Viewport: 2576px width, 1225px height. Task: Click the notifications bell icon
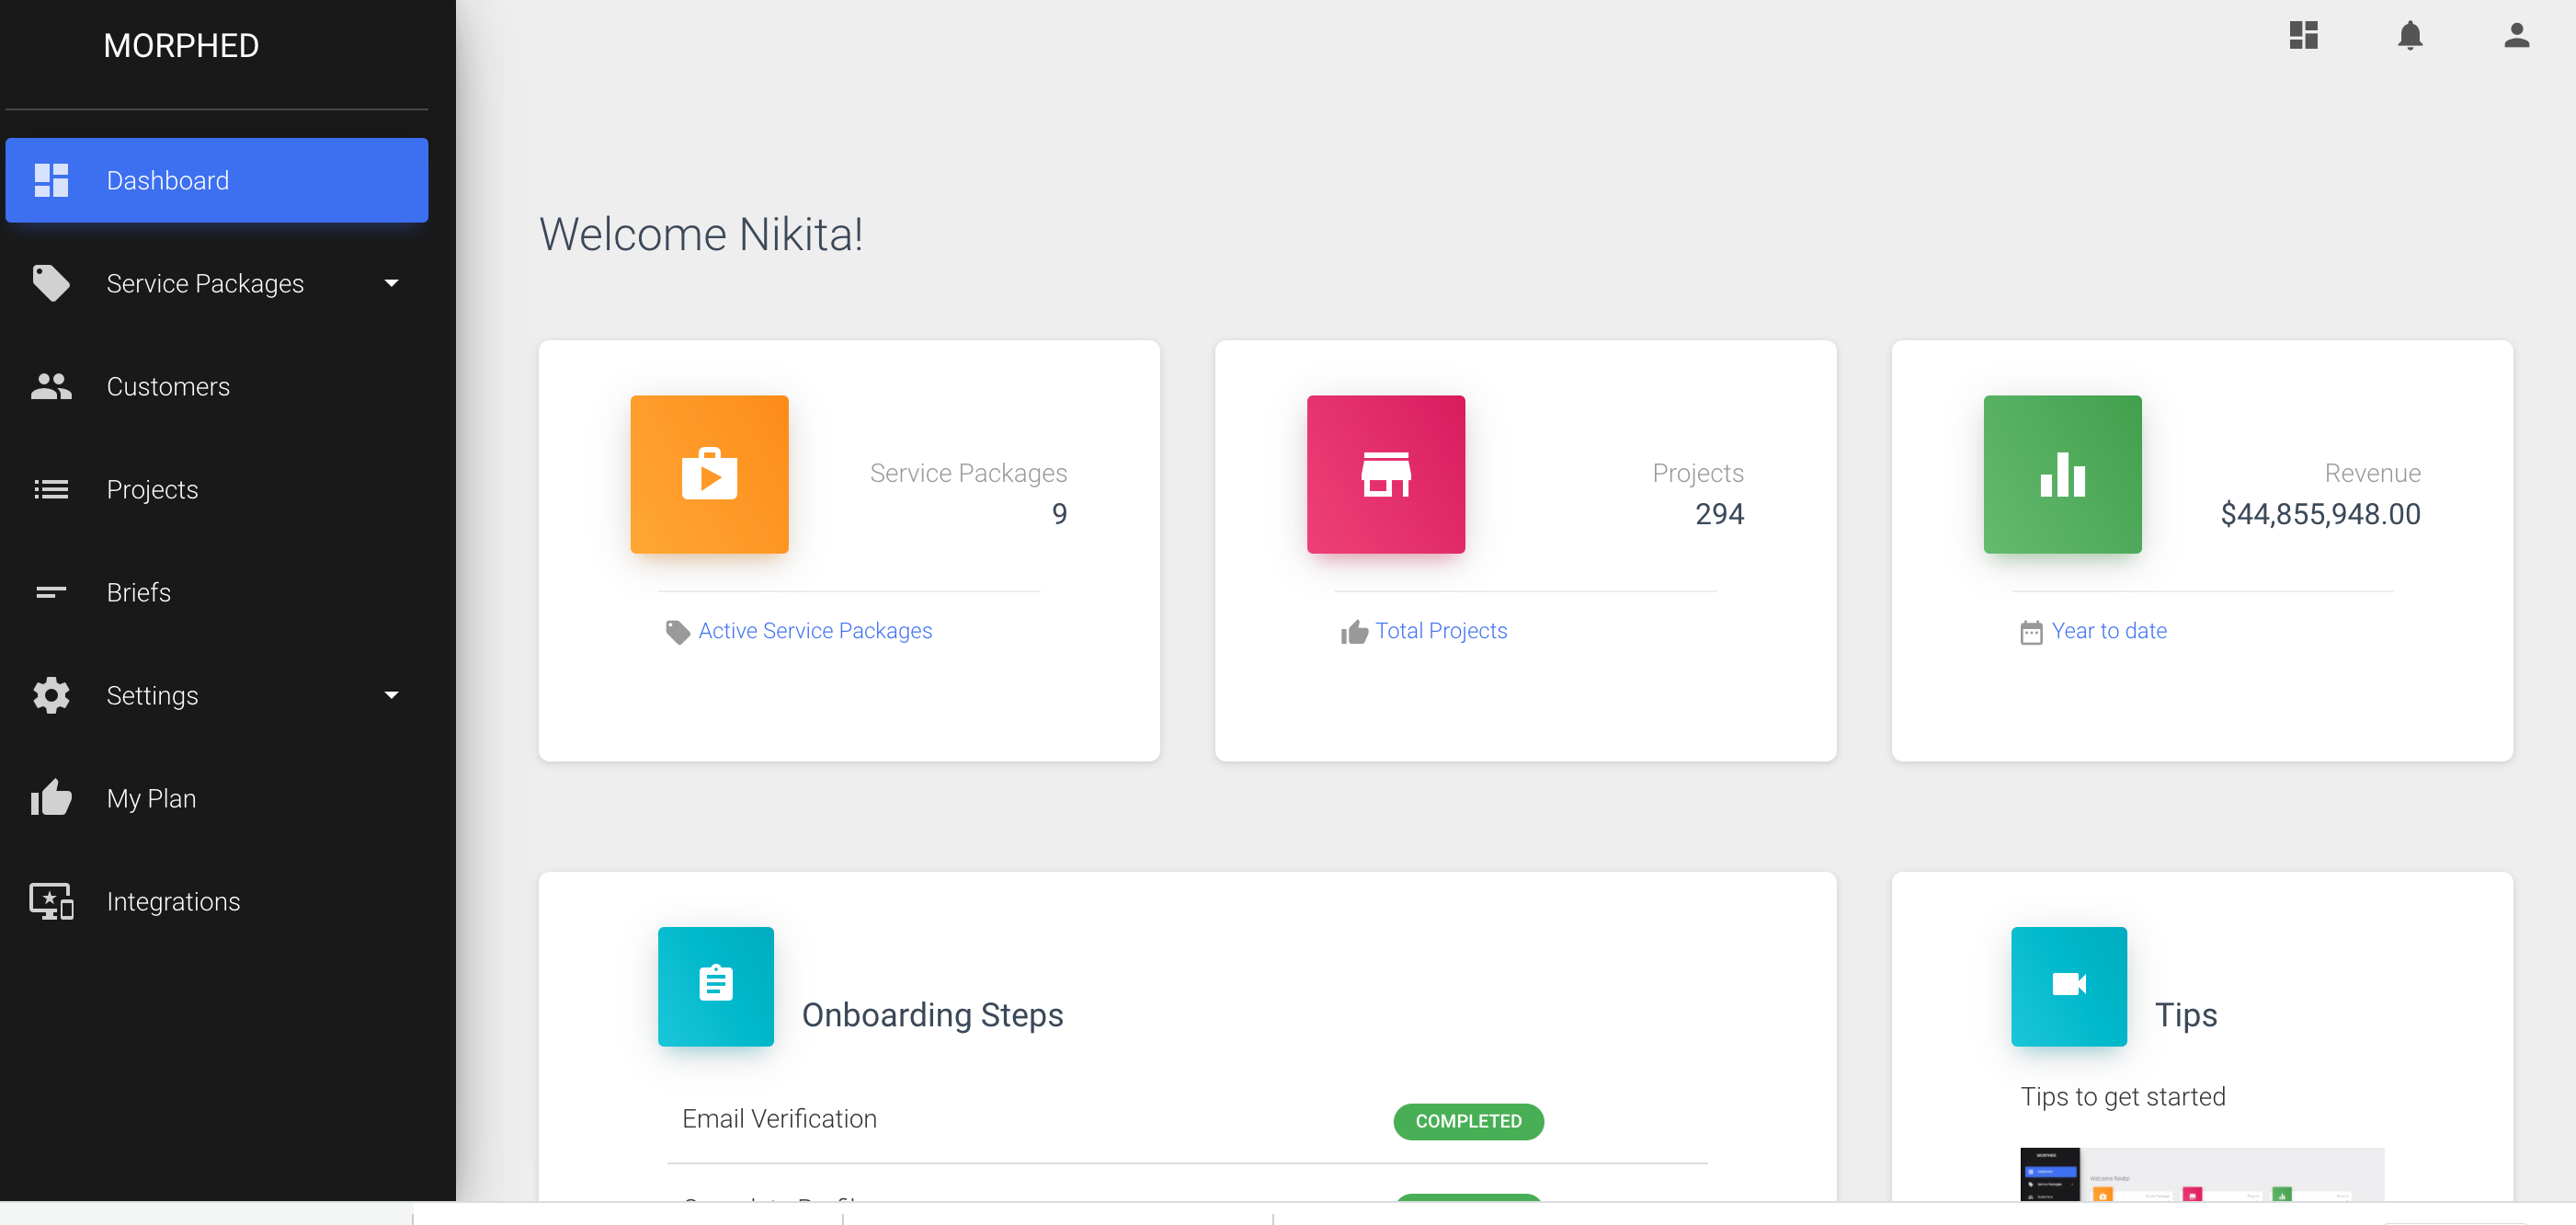(x=2410, y=36)
